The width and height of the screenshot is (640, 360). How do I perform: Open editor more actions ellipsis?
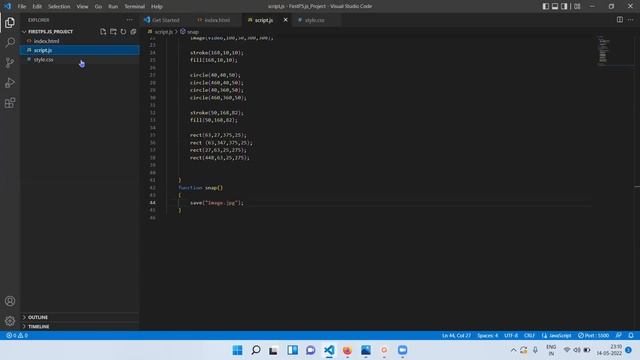631,20
